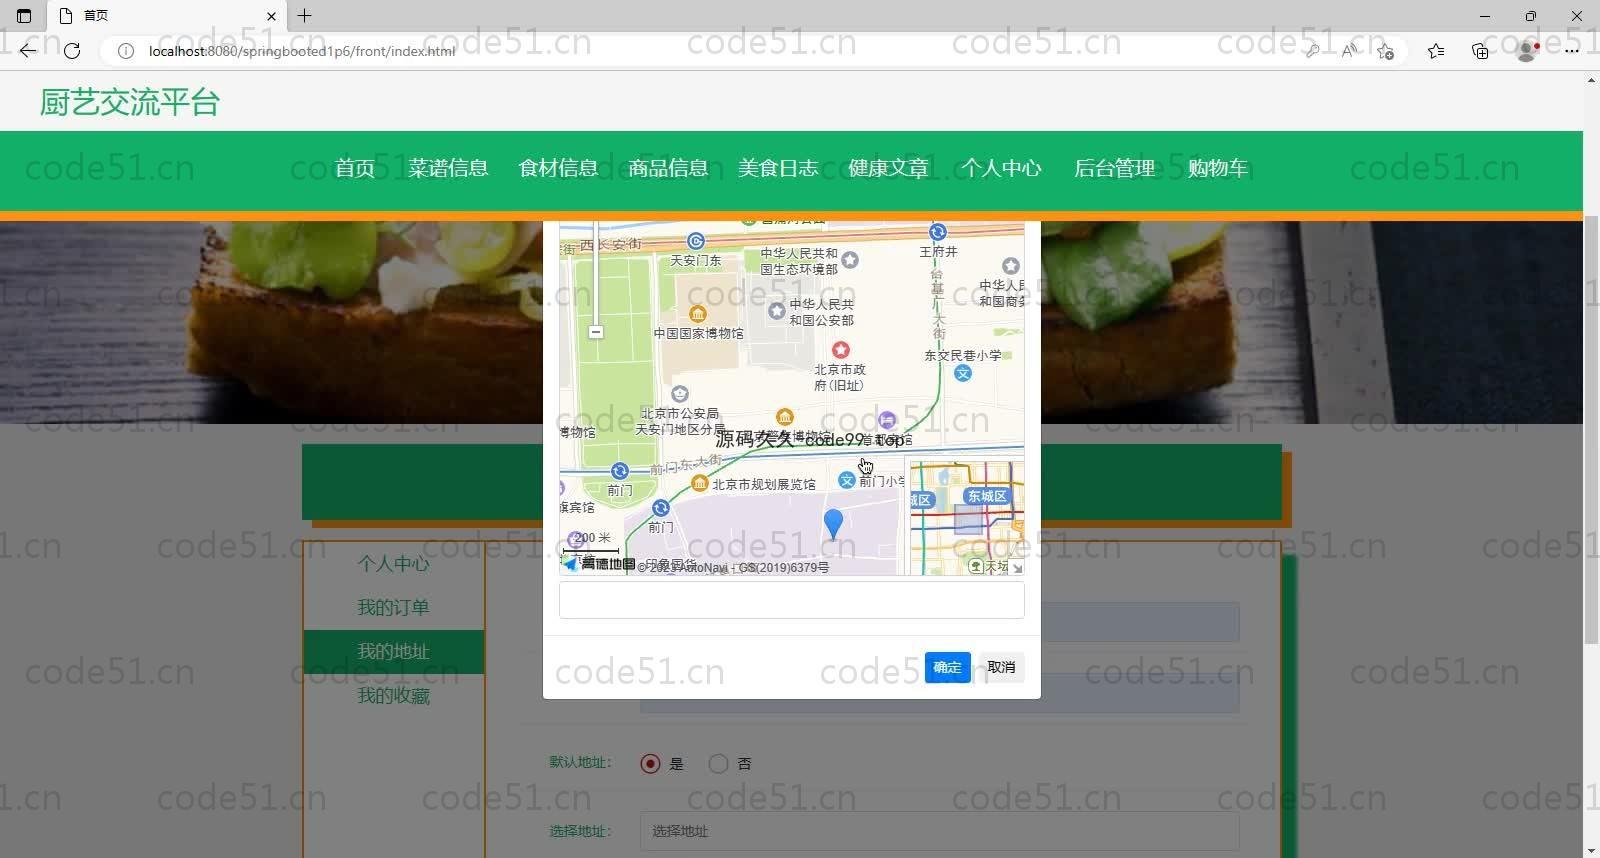Image resolution: width=1600 pixels, height=858 pixels.
Task: Close the 首页 browser tab
Action: pos(271,16)
